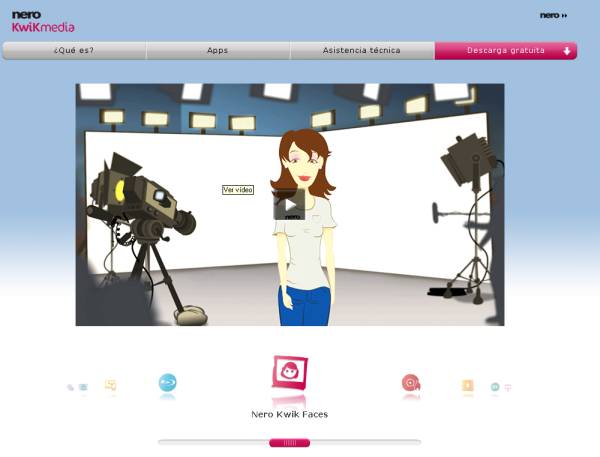The image size is (600, 457).
Task: Select the orange square app icon
Action: pos(468,385)
